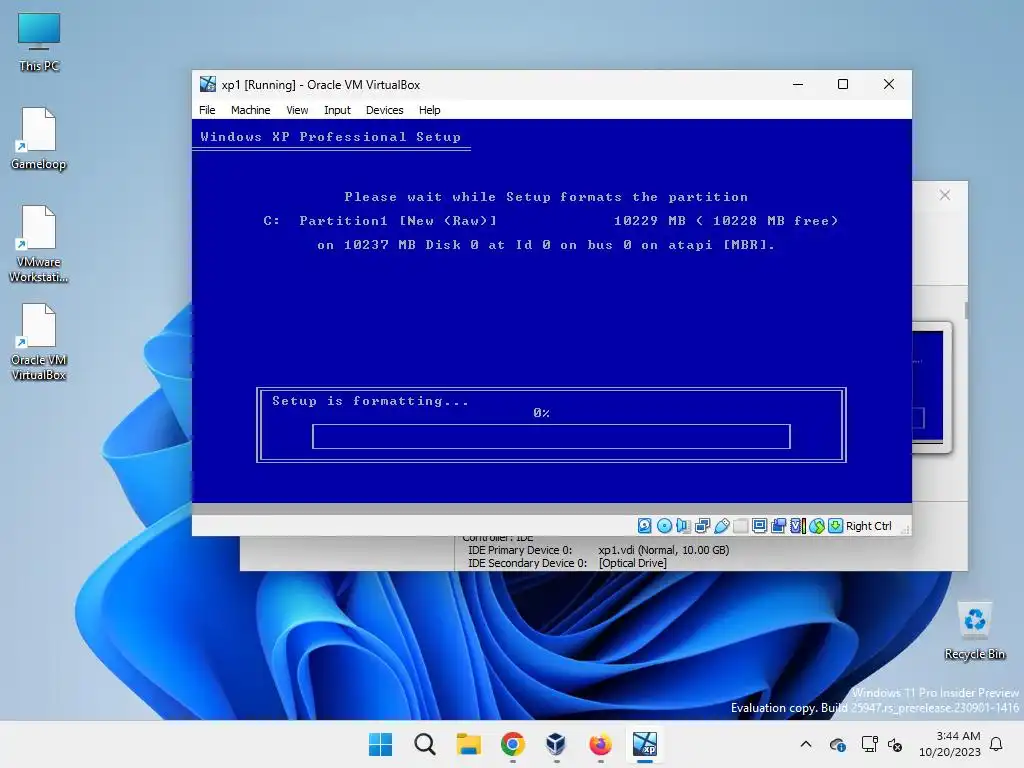Click the optical disk status icon

(x=664, y=526)
